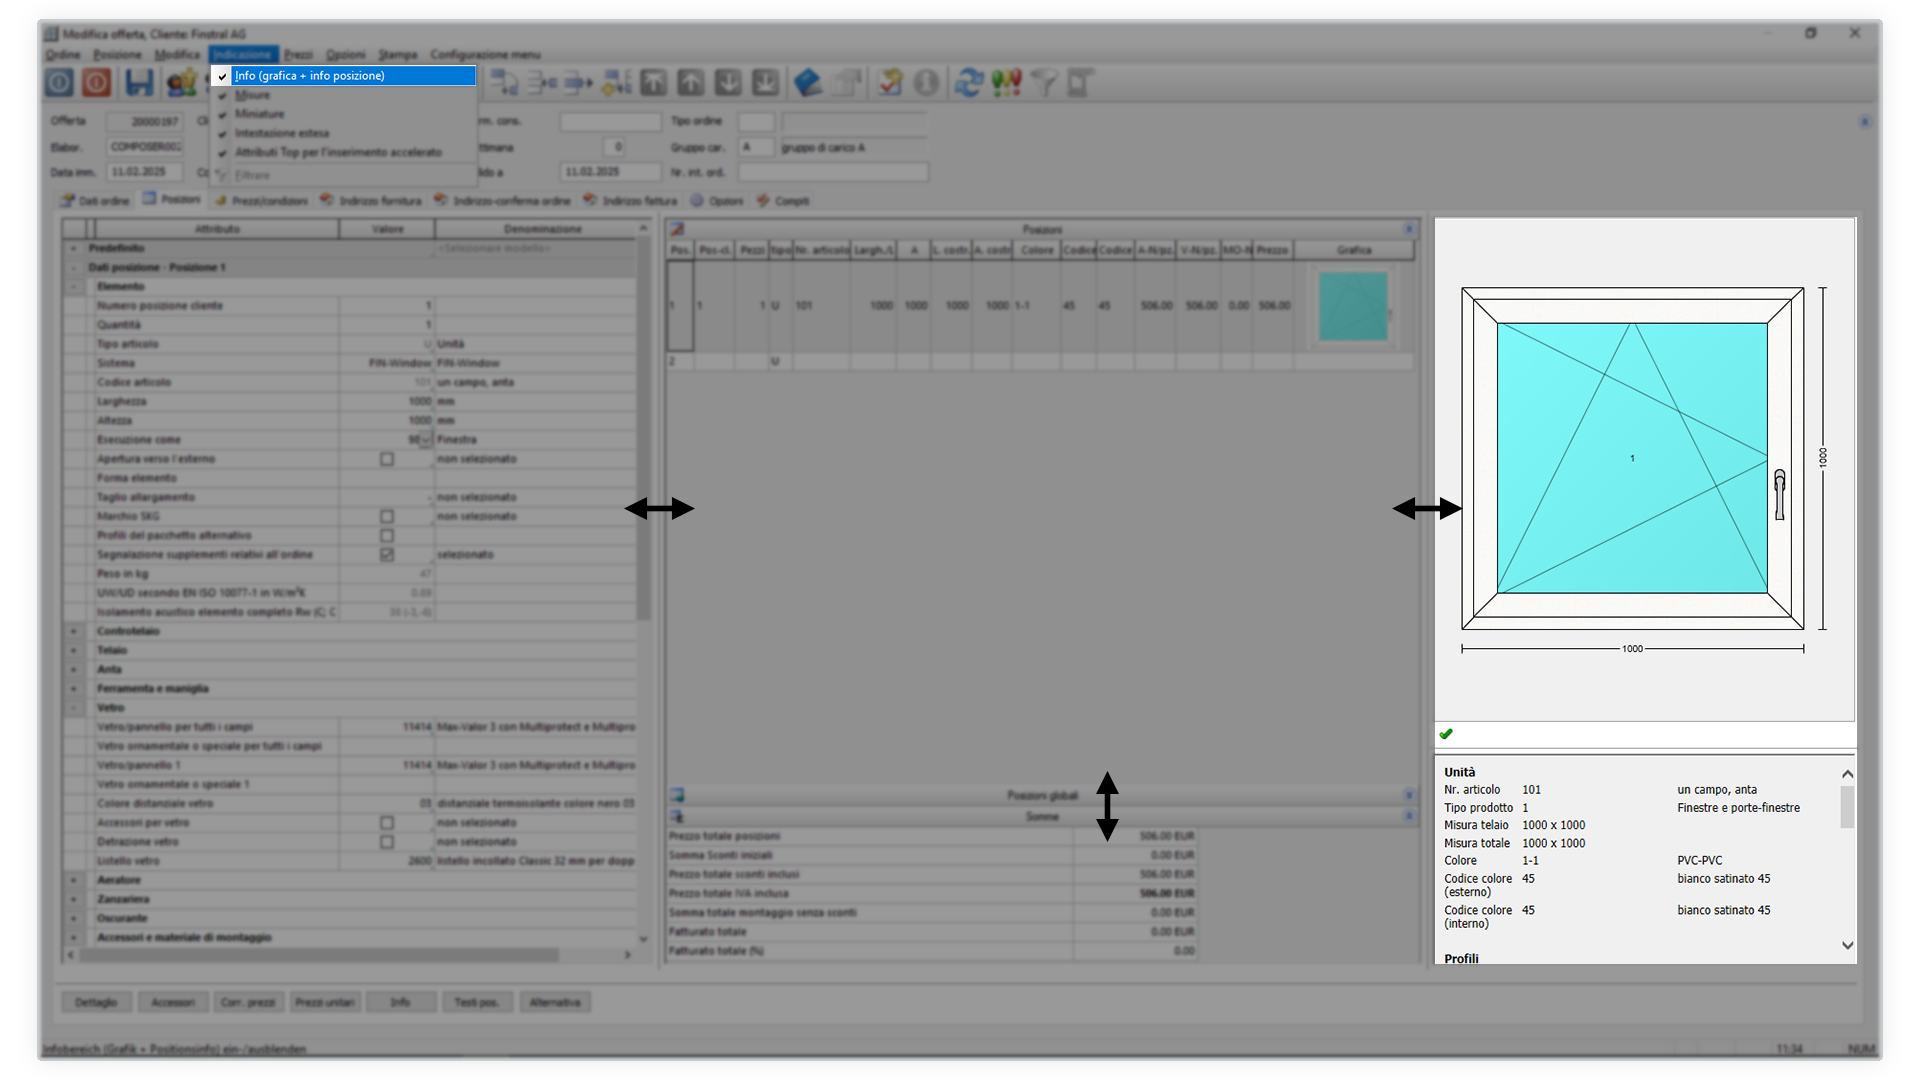Click the icon left of Posizioni global header
The image size is (1920, 1080).
pos(677,795)
